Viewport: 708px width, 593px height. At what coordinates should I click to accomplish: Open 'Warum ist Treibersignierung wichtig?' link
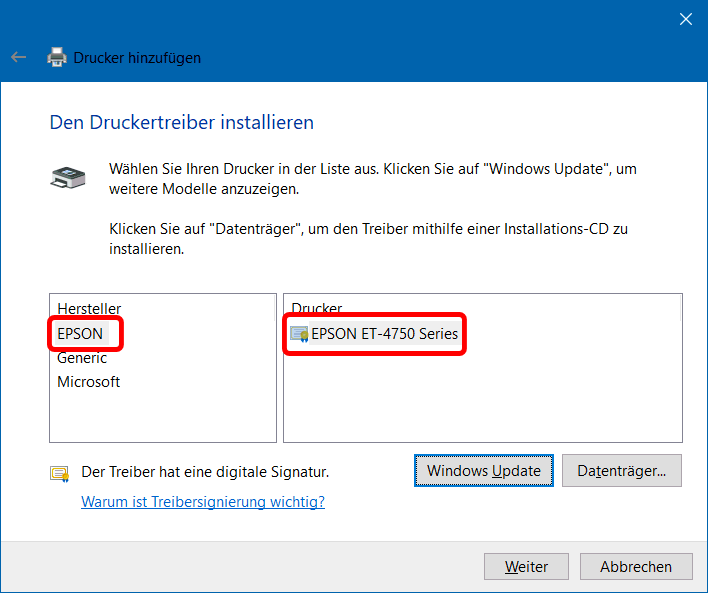pyautogui.click(x=203, y=502)
